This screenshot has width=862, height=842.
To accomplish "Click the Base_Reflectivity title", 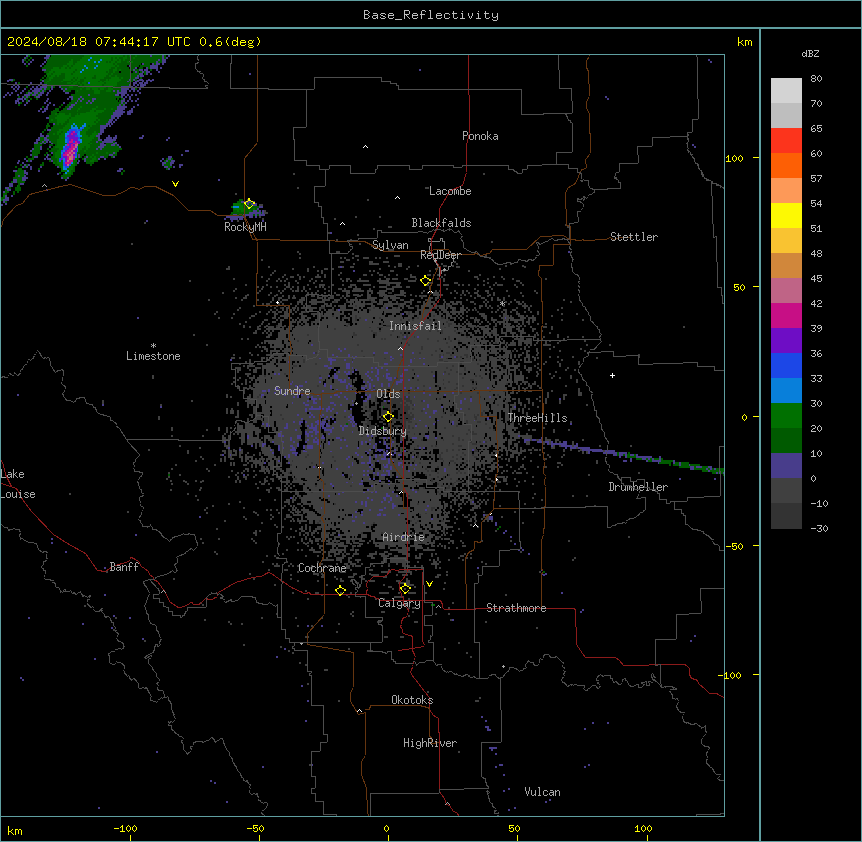I will (x=431, y=15).
